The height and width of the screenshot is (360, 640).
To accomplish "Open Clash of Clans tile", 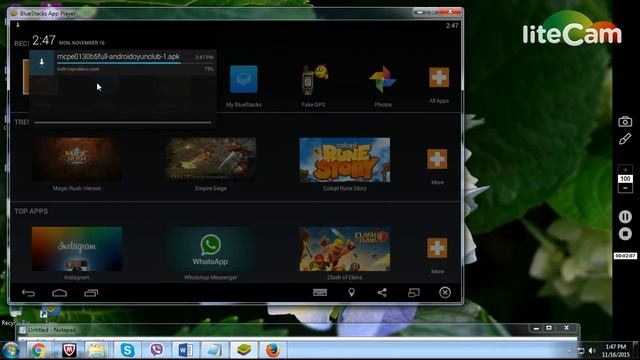I will click(x=344, y=249).
